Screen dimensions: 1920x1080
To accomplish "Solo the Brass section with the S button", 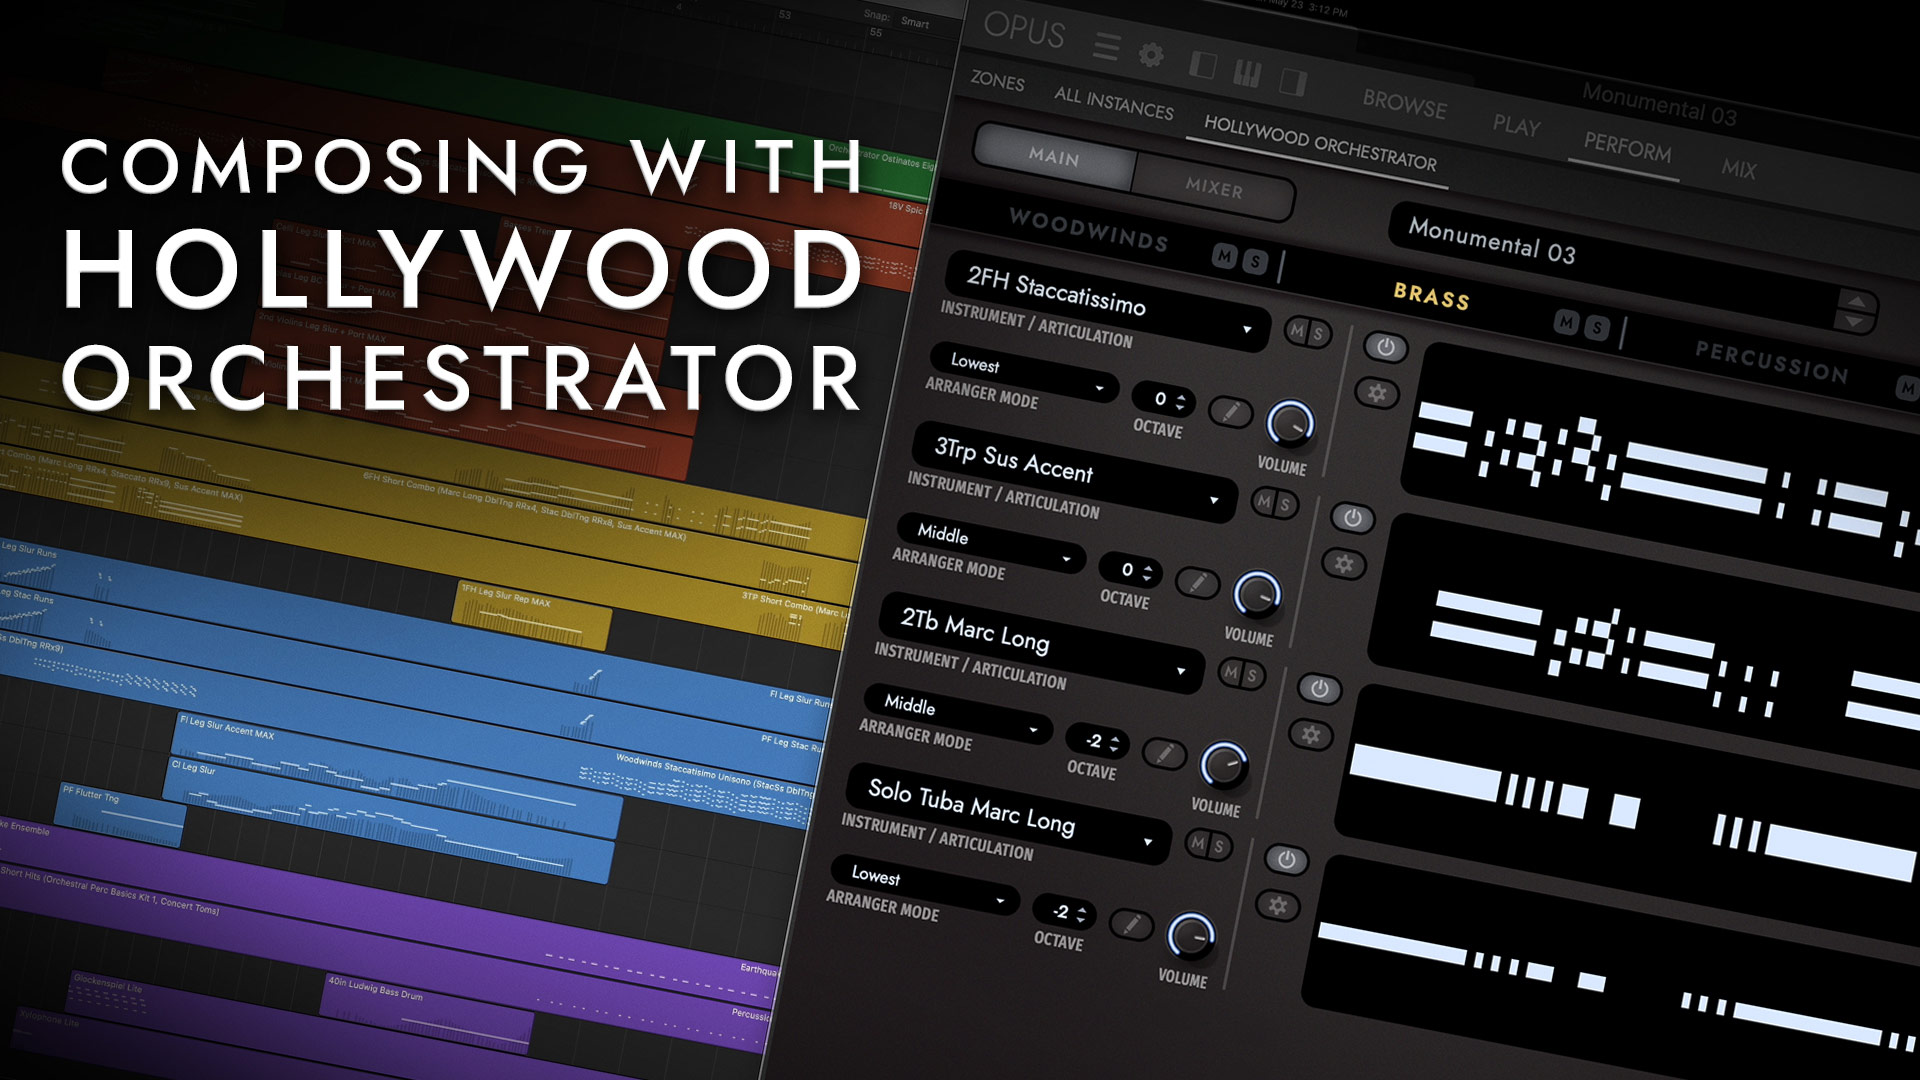I will coord(1598,327).
